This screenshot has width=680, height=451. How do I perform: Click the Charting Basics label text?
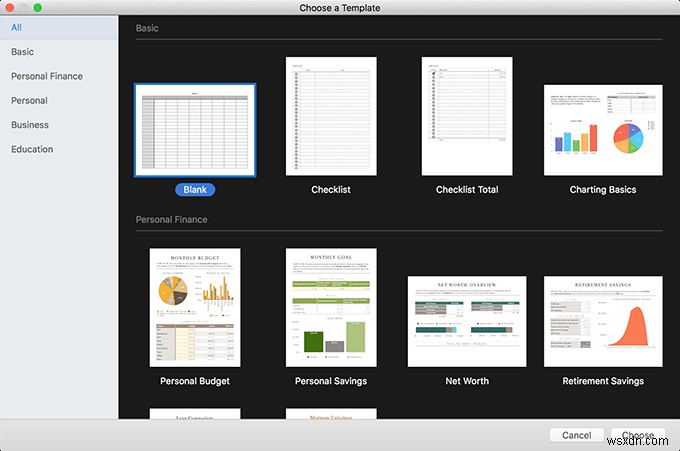603,190
